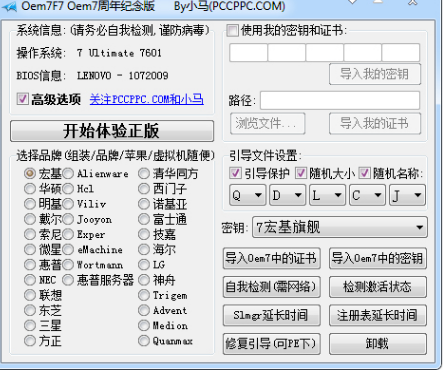Select the 西门子 radio button
The height and width of the screenshot is (374, 443).
coord(144,189)
